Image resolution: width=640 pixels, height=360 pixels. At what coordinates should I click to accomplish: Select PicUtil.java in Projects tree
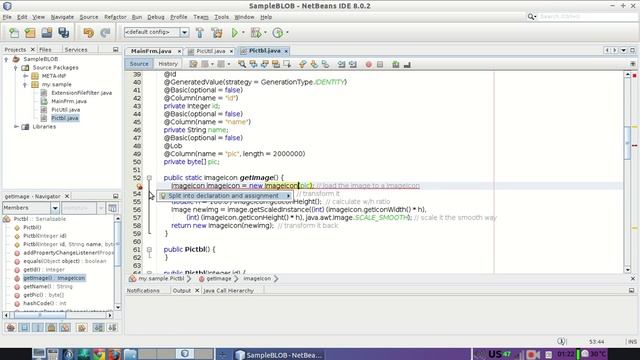coord(66,110)
